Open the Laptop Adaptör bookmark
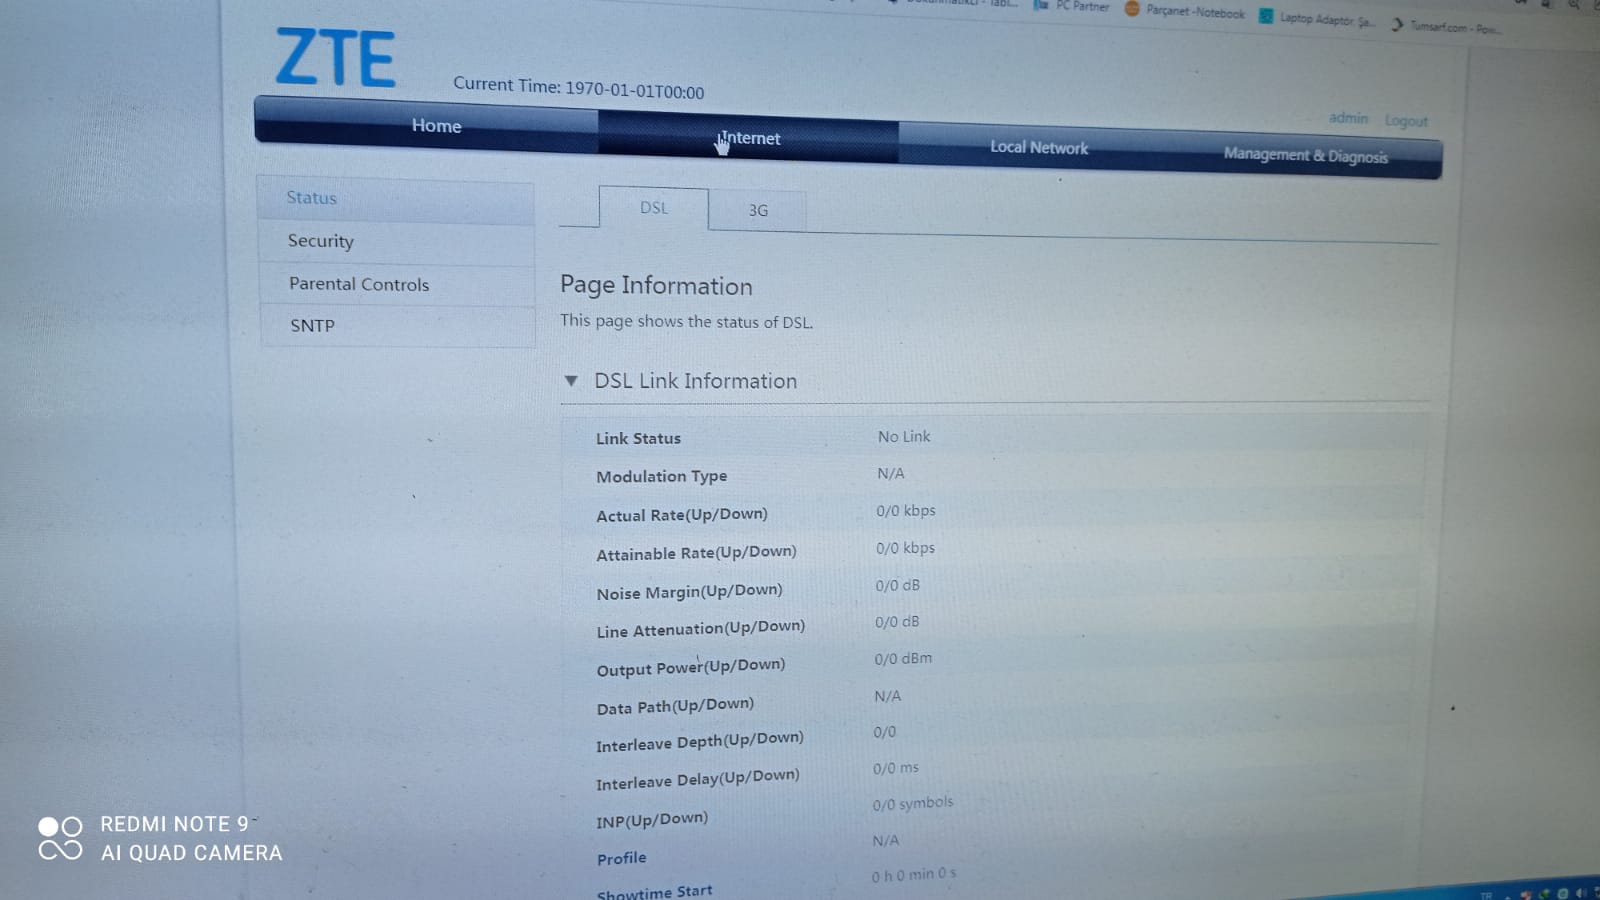Viewport: 1600px width, 900px height. click(x=1318, y=19)
